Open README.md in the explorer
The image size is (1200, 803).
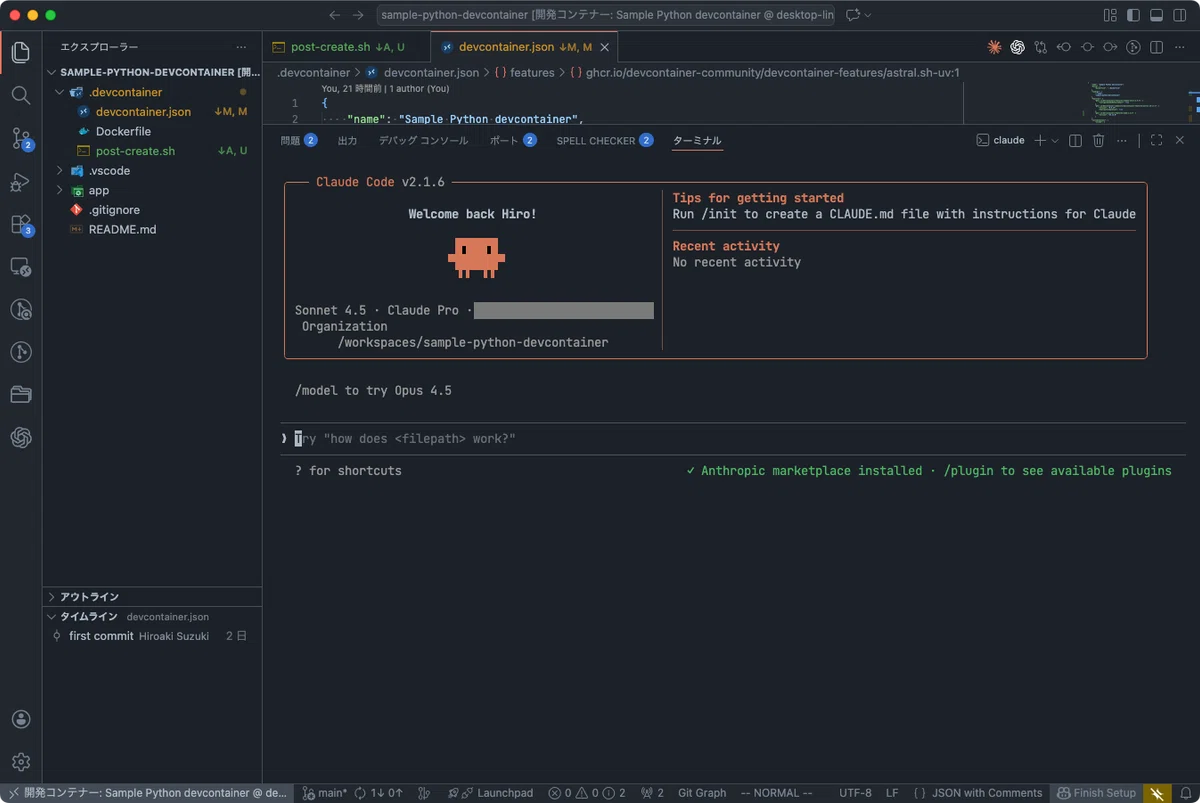click(x=122, y=230)
